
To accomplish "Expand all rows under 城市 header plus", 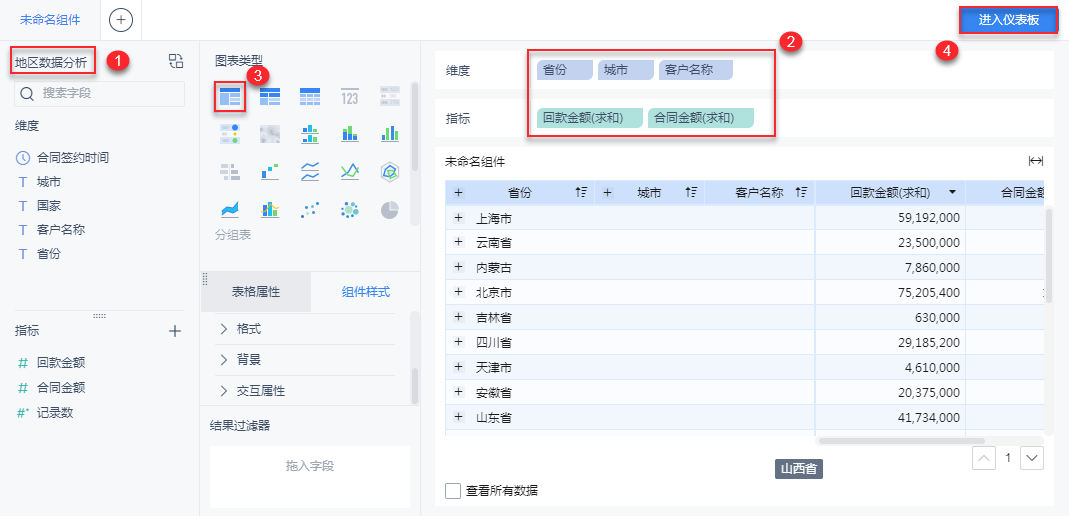I will pos(607,193).
